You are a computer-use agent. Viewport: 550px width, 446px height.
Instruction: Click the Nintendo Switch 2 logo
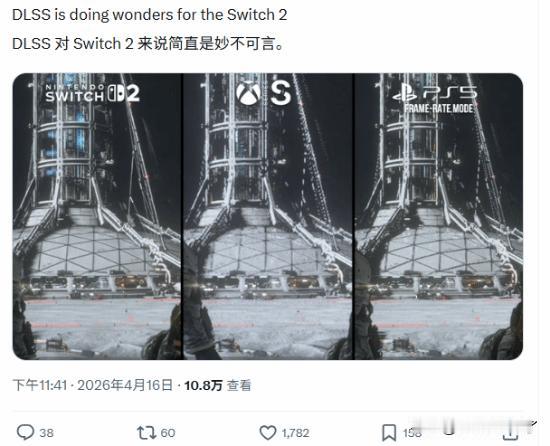pos(93,93)
